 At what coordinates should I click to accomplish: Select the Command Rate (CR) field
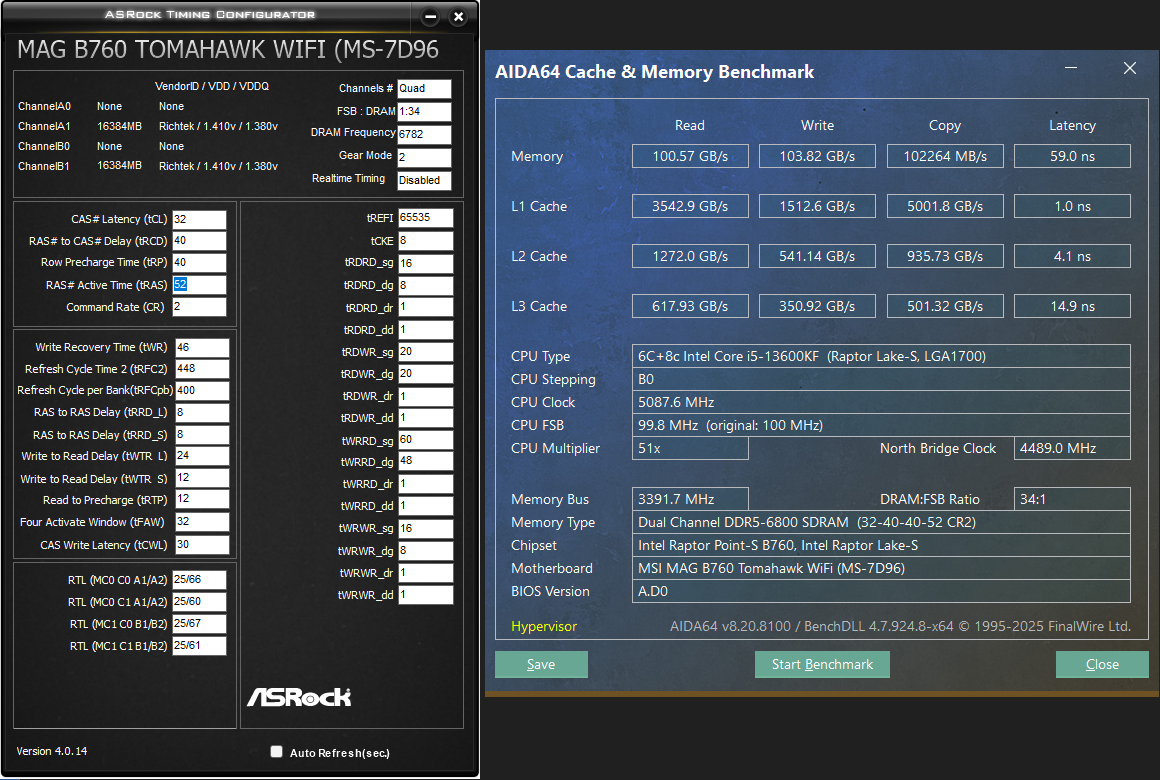199,306
